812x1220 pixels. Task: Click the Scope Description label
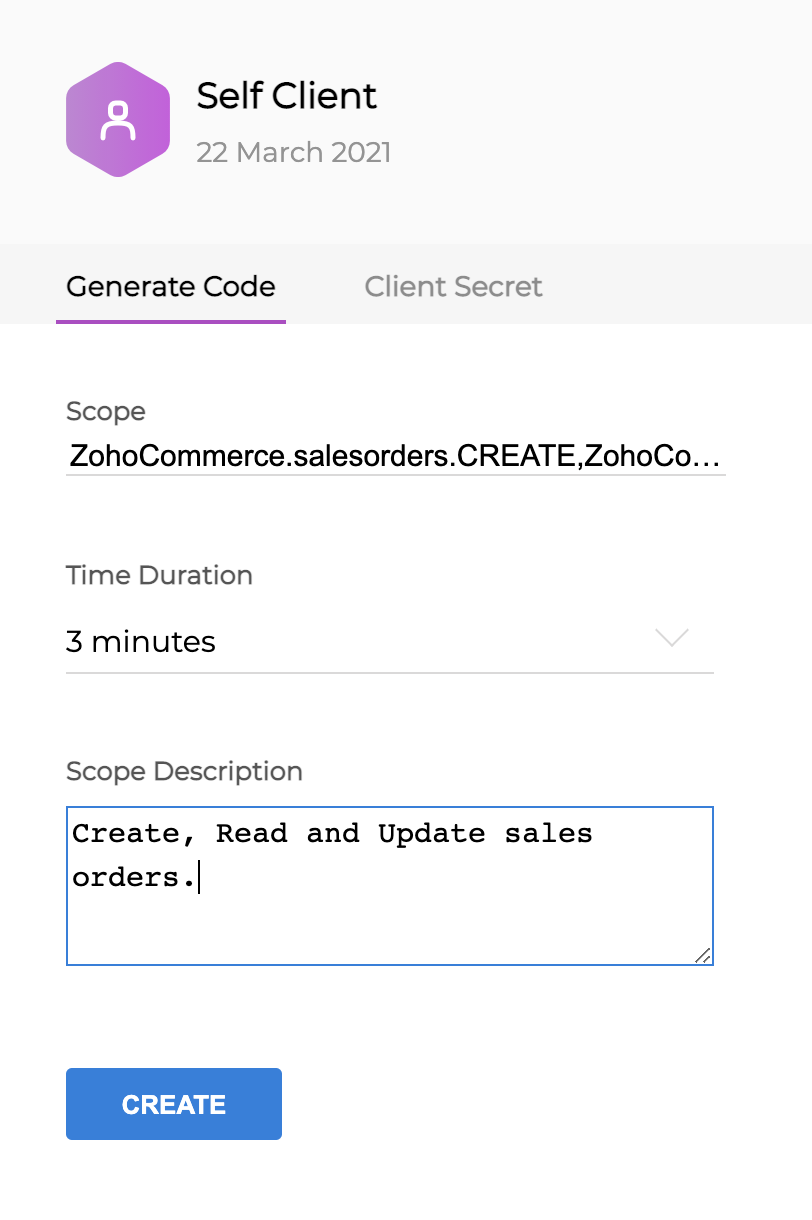(184, 771)
